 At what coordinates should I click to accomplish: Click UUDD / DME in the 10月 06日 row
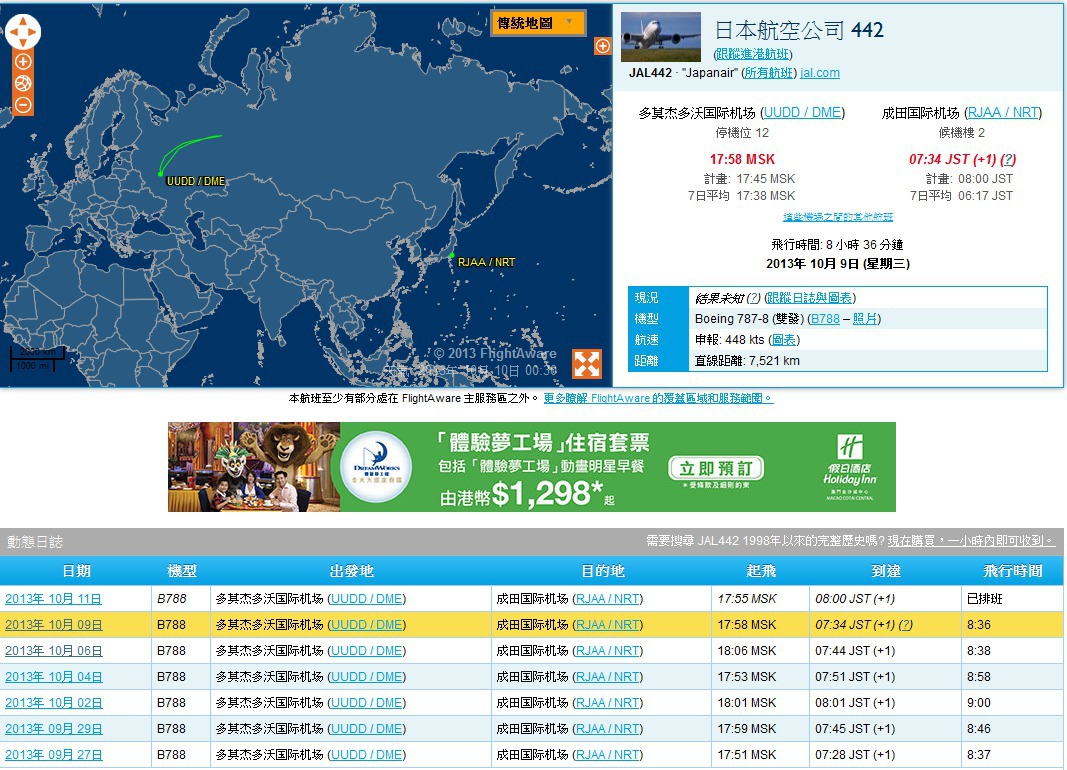pyautogui.click(x=366, y=651)
